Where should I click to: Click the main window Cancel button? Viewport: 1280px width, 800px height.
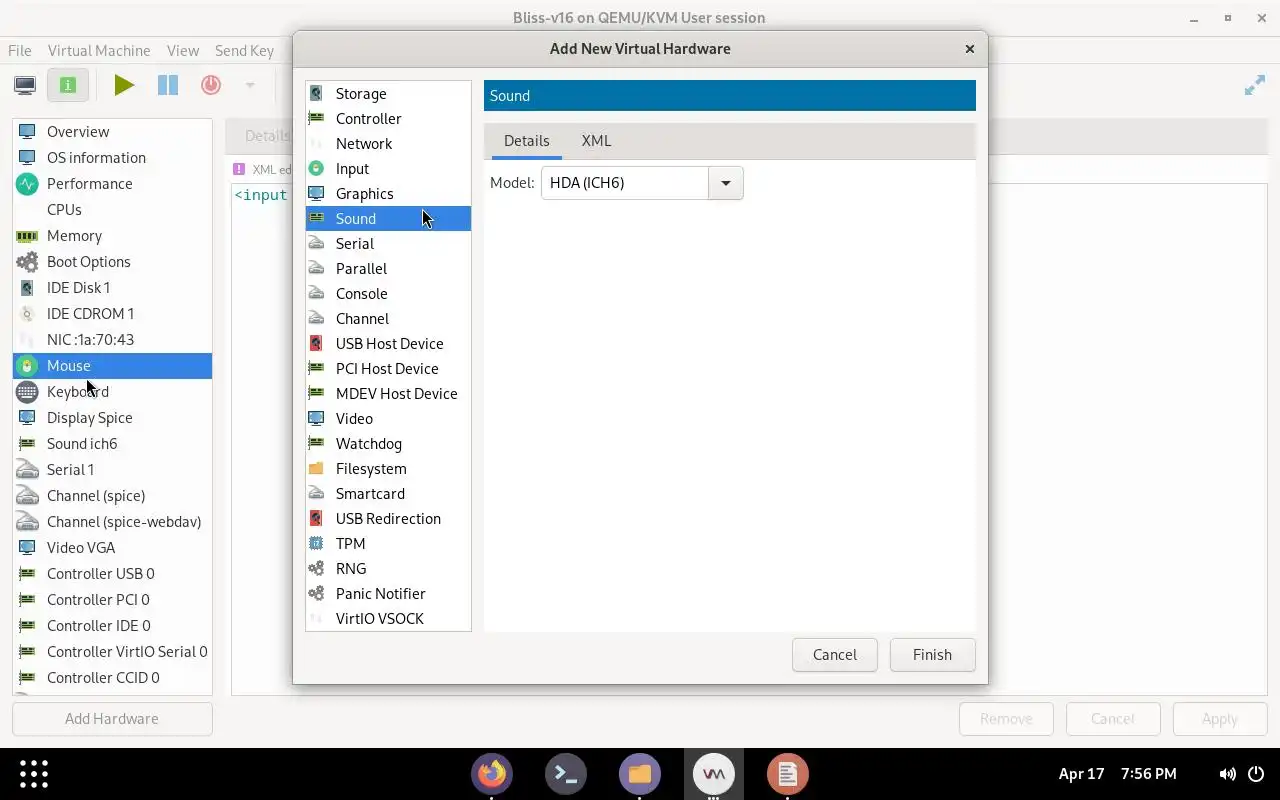point(1113,719)
